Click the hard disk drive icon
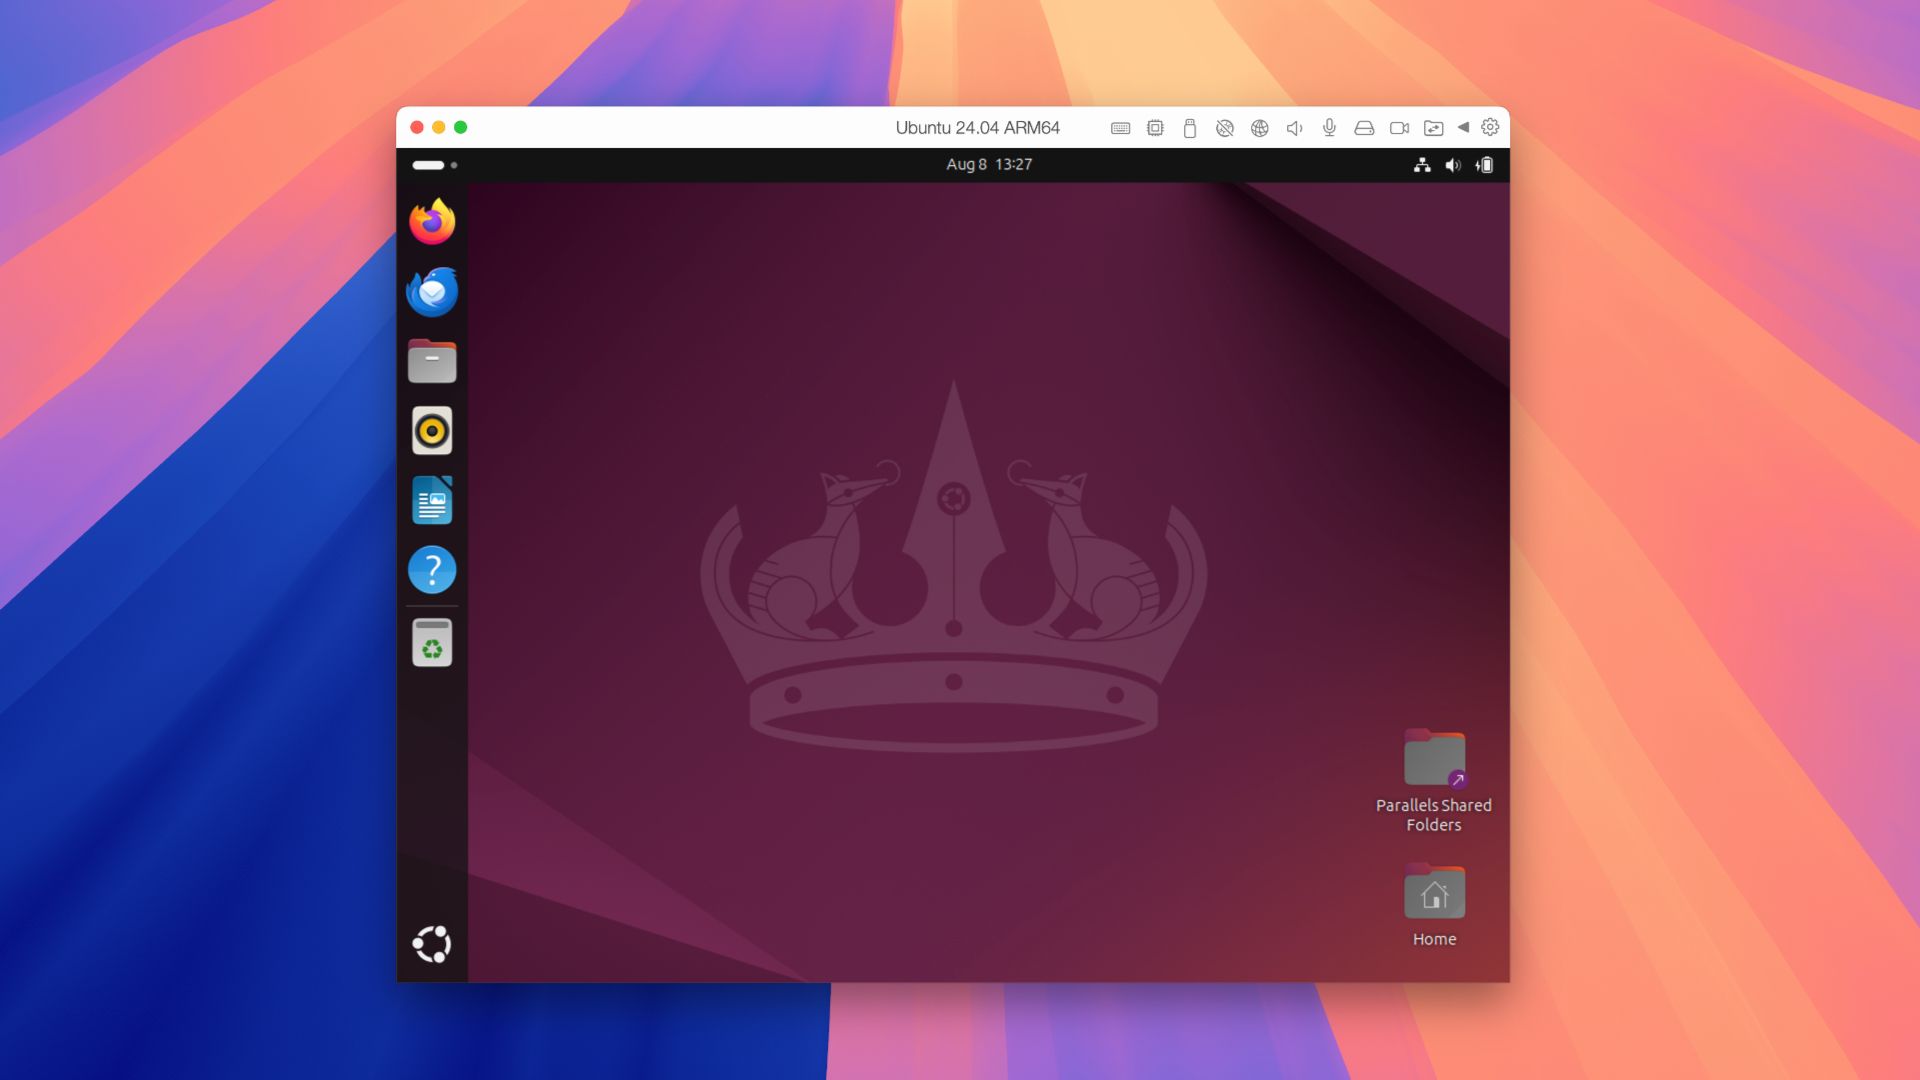 tap(1364, 128)
